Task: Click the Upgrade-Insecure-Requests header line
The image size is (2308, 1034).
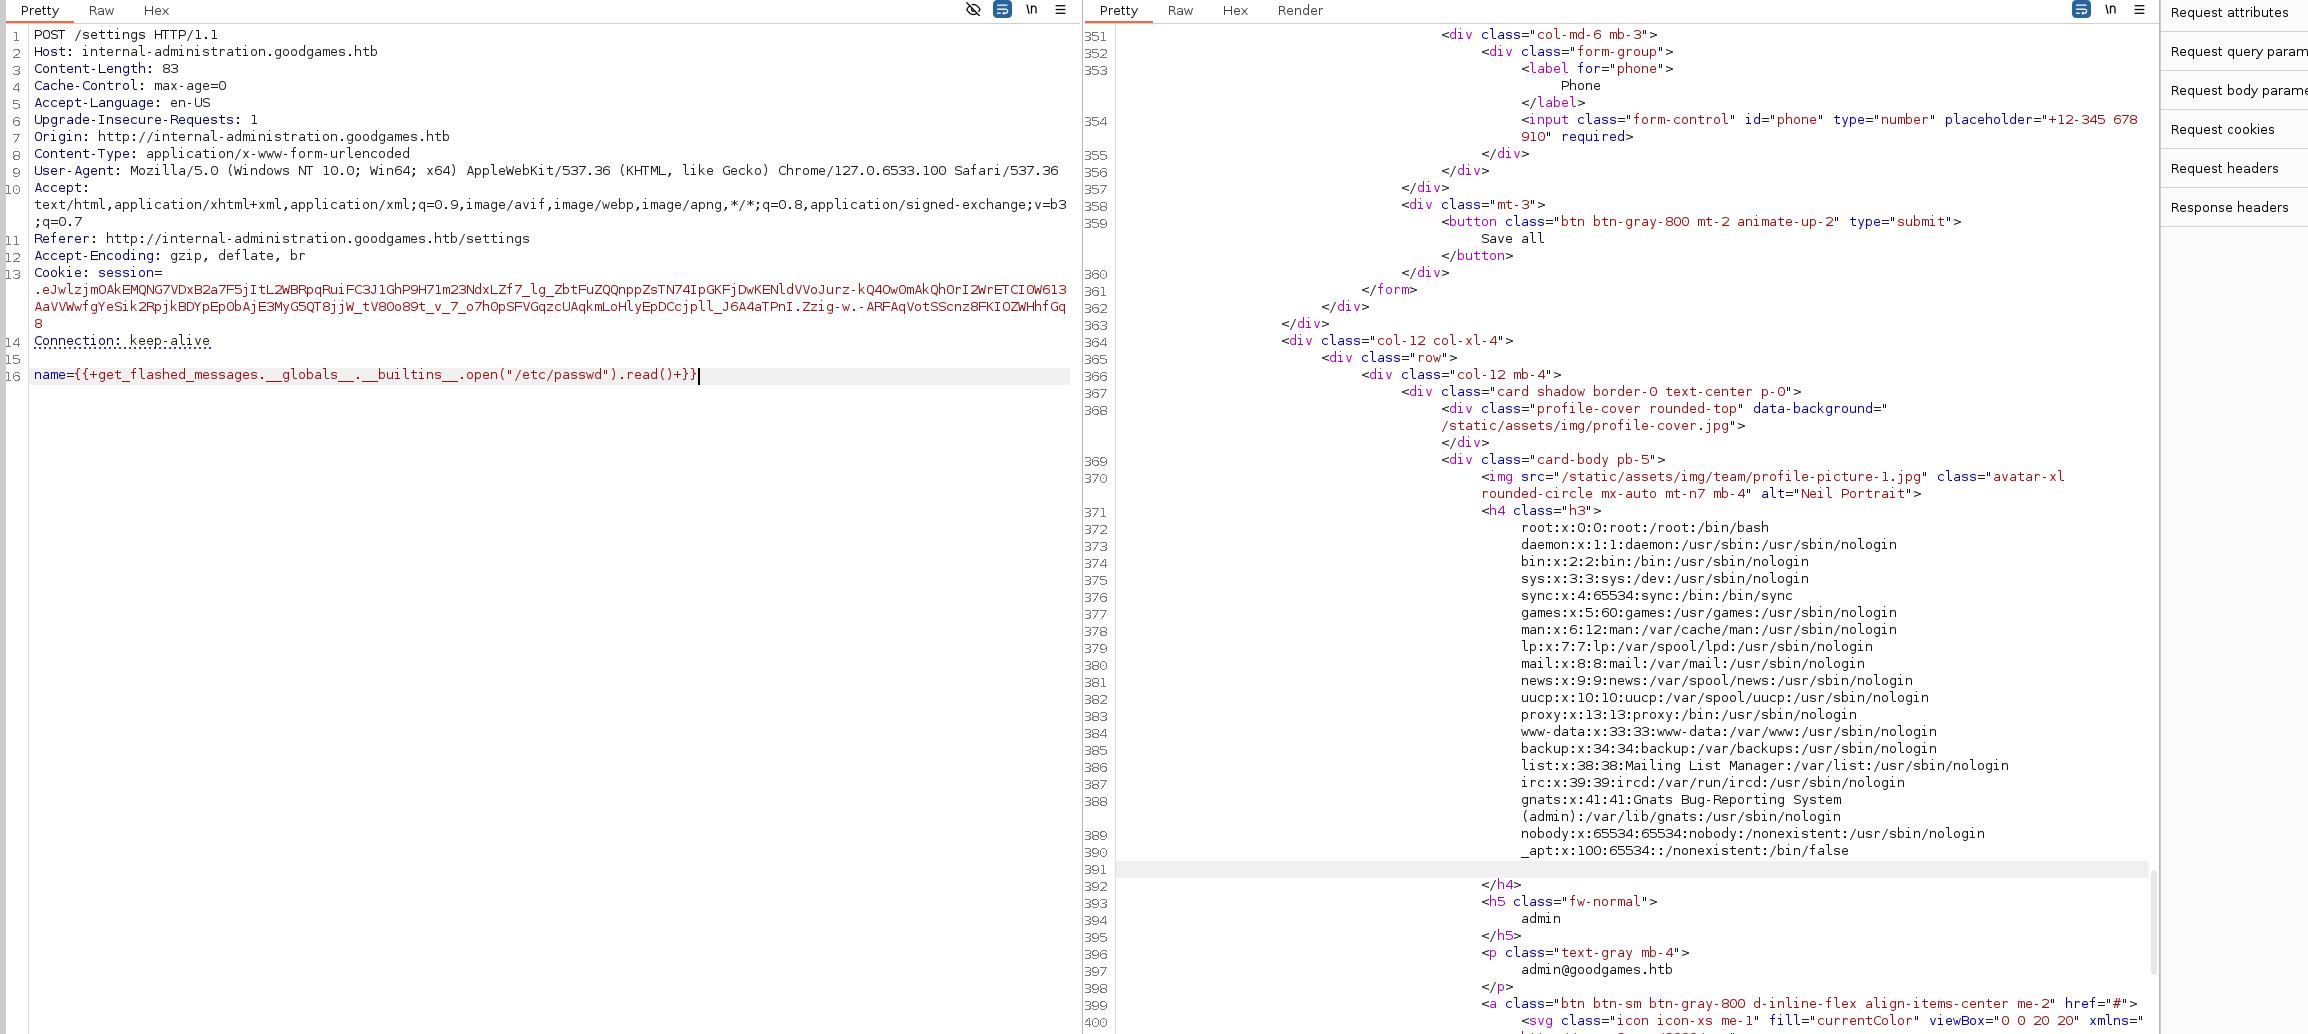Action: [146, 120]
